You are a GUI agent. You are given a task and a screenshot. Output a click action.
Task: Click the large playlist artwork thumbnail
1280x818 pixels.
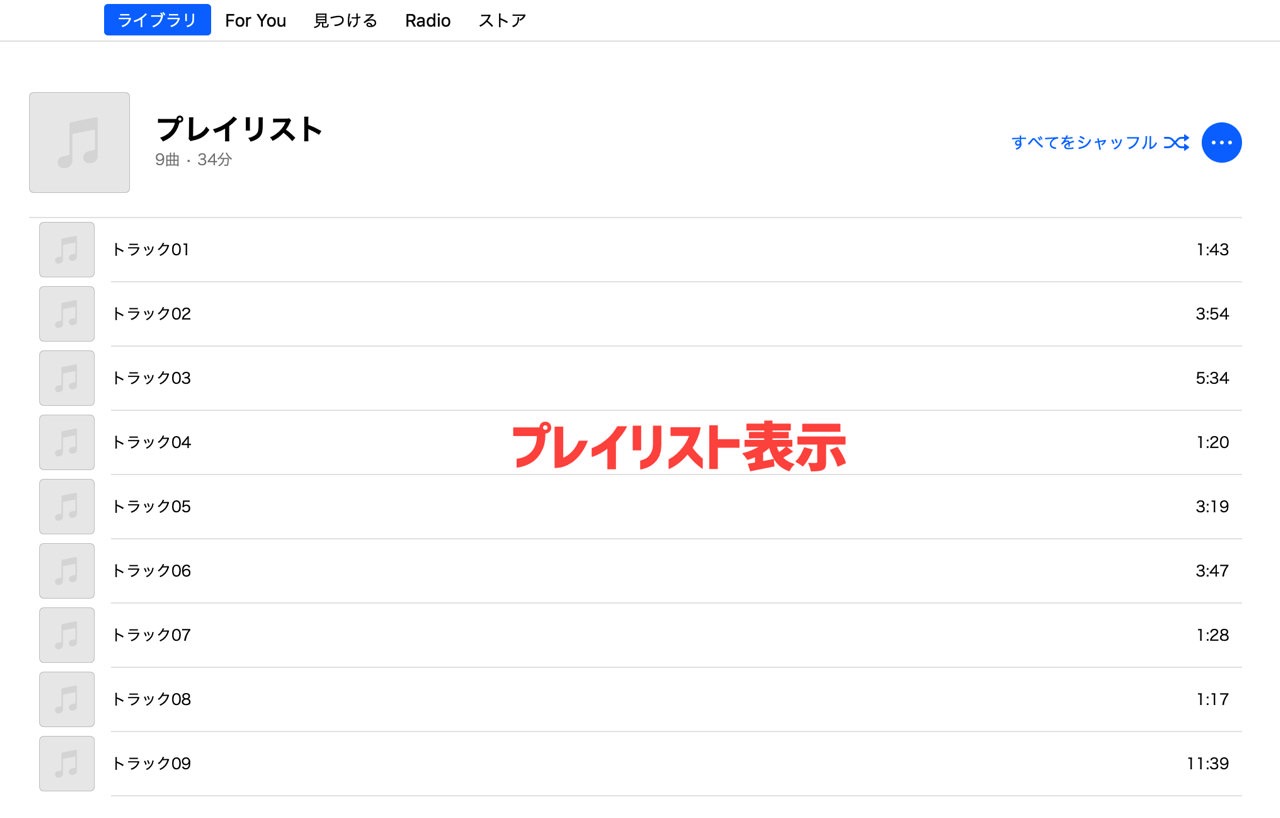point(79,142)
